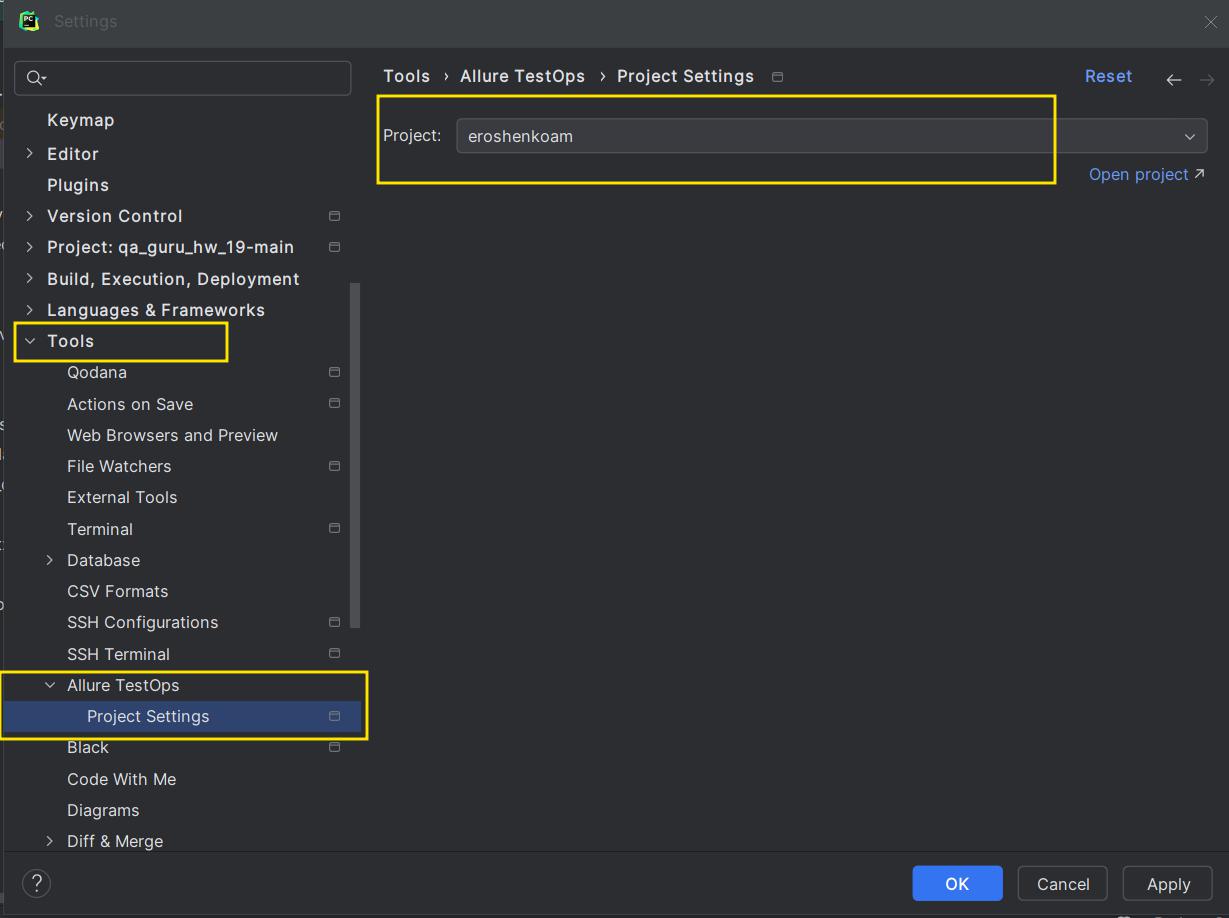Viewport: 1229px width, 918px height.
Task: Close the Settings dialog window
Action: (1210, 22)
